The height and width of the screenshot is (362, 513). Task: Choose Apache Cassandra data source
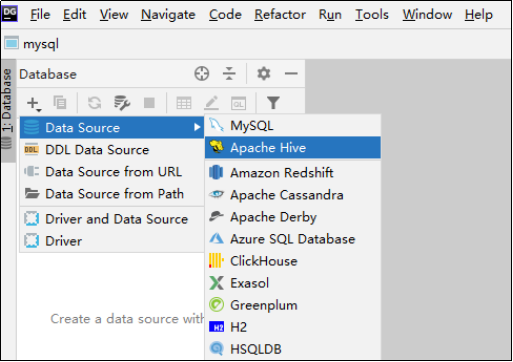[x=293, y=195]
